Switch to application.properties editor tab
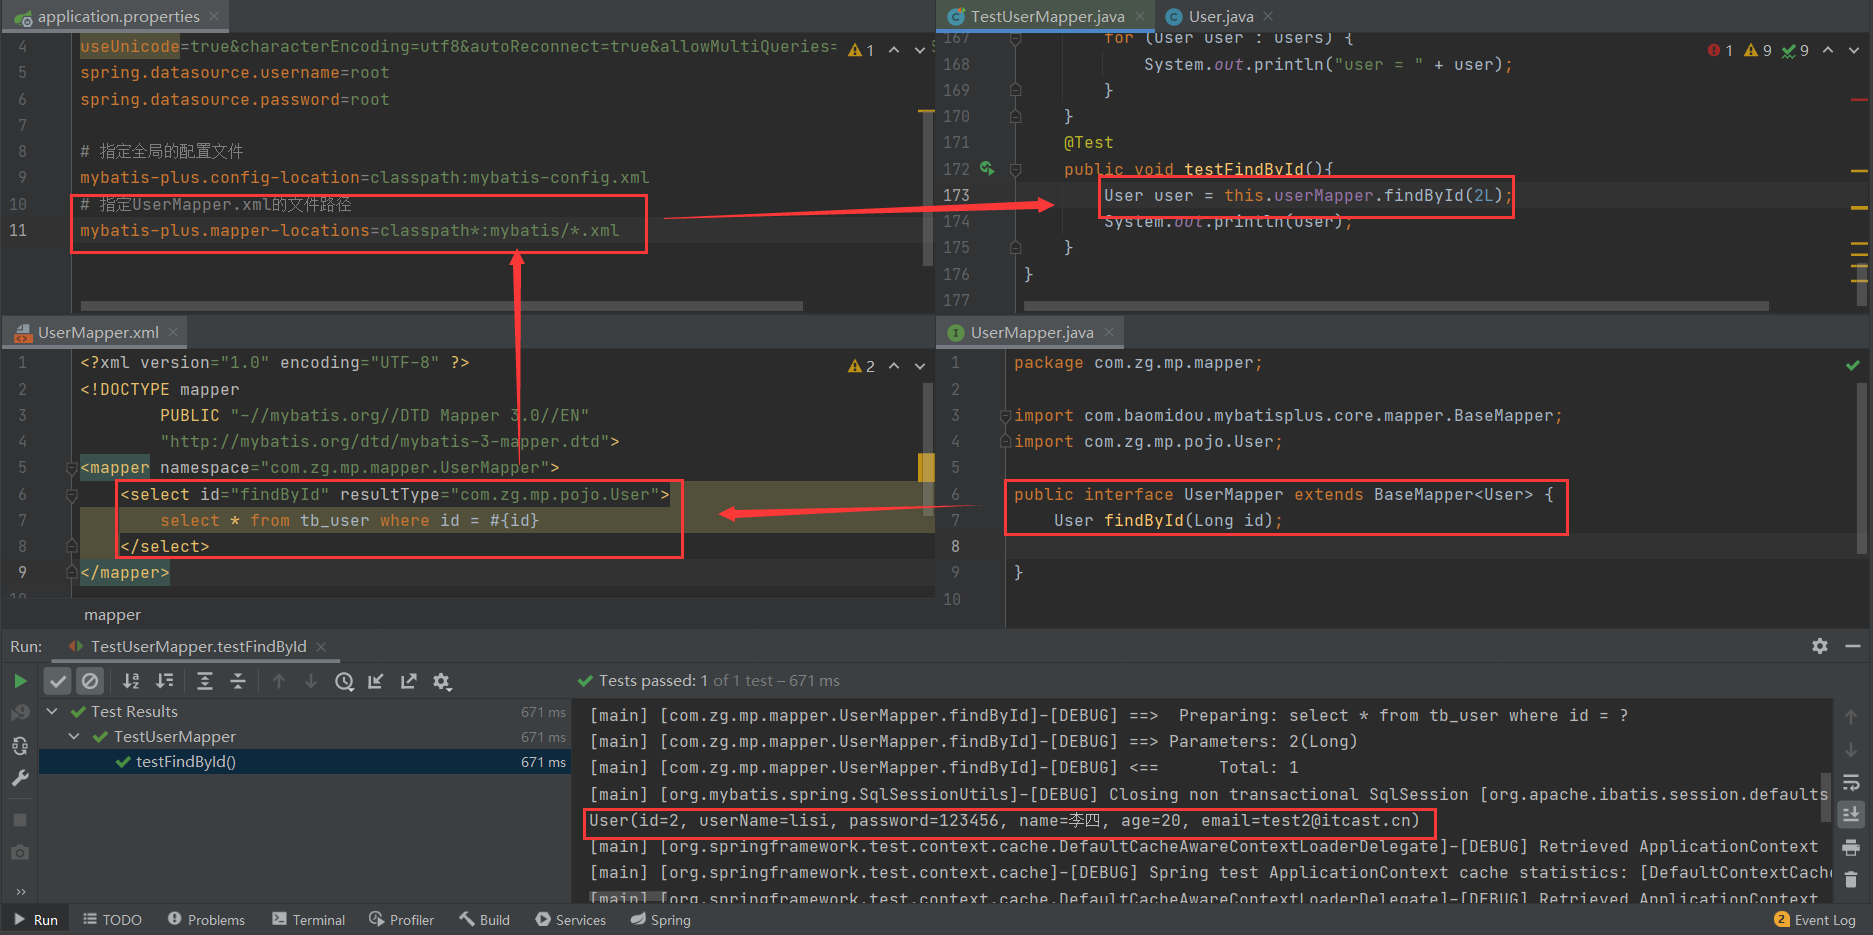 point(118,17)
